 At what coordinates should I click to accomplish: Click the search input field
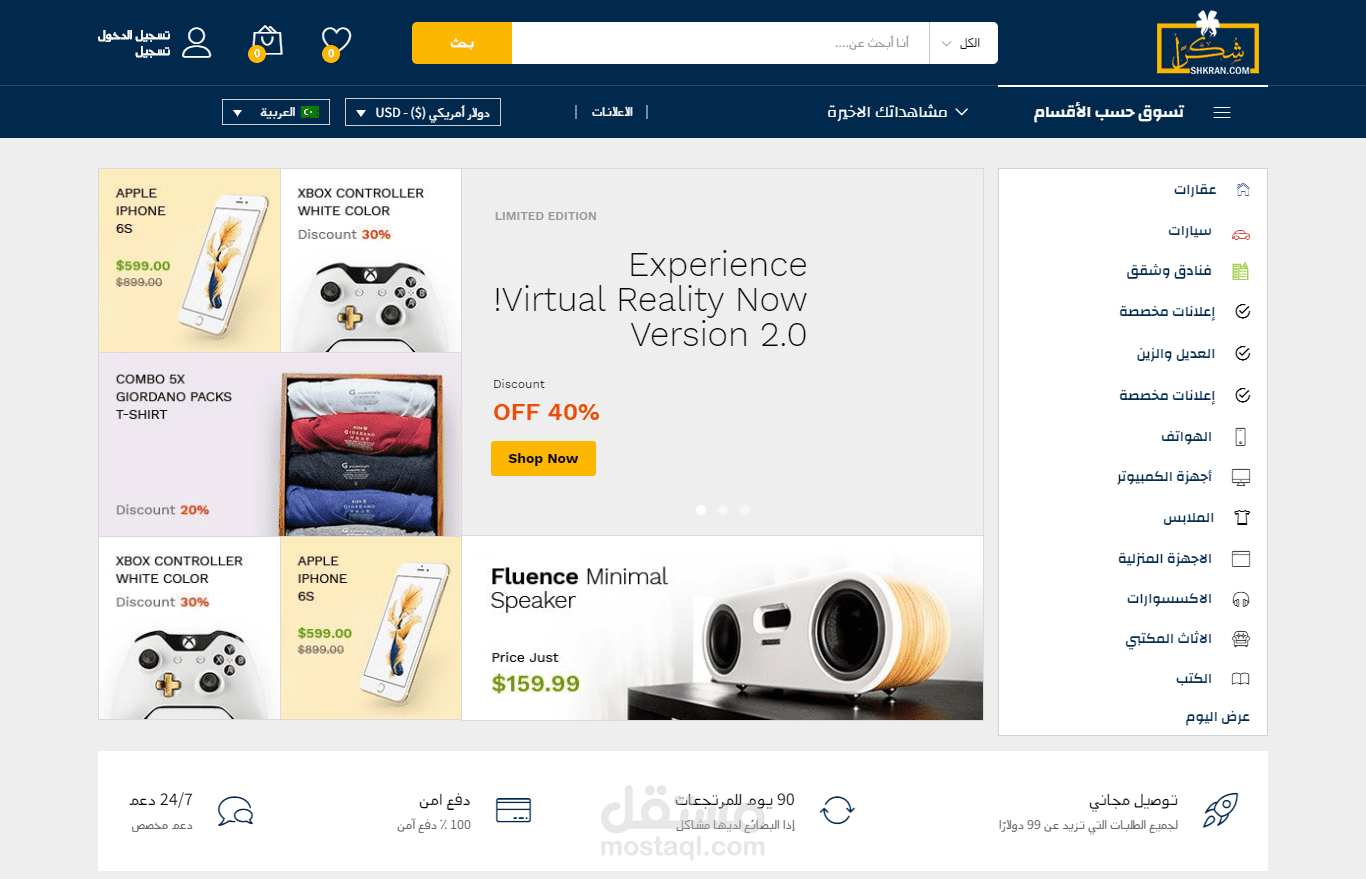point(721,43)
